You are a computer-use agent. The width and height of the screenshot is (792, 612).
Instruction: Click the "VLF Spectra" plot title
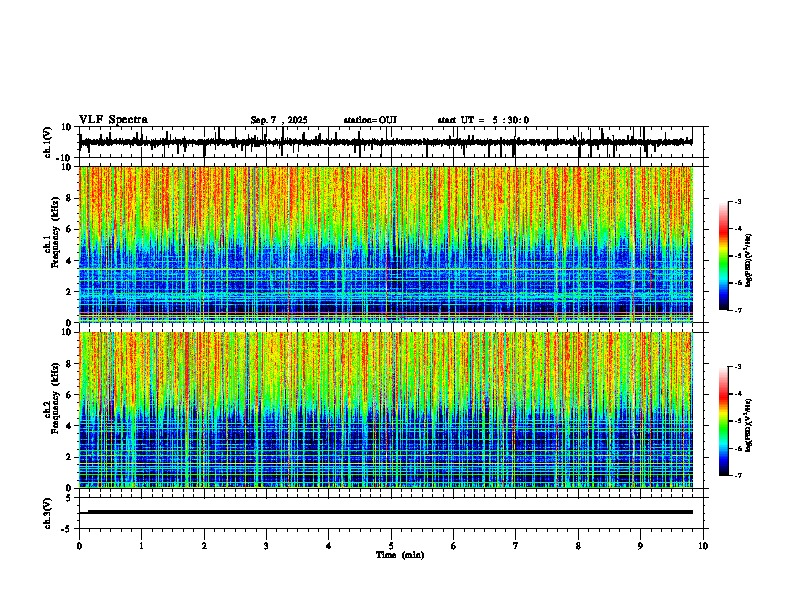pos(113,120)
